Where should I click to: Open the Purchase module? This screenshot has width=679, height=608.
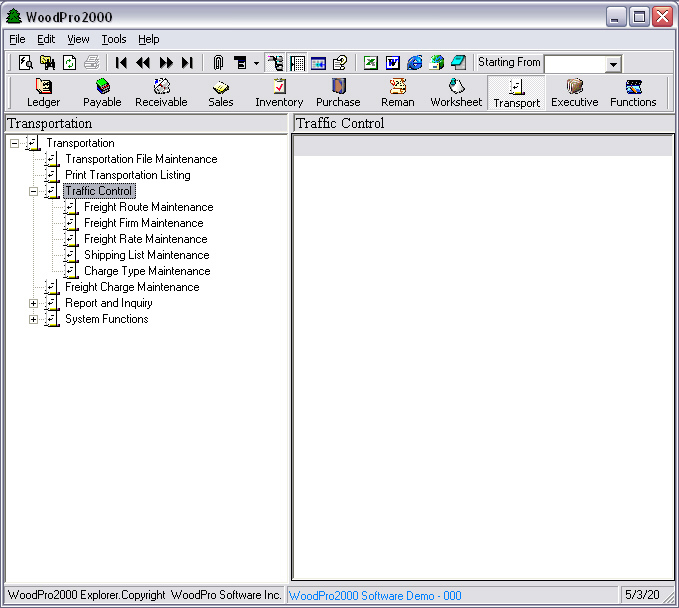point(338,93)
